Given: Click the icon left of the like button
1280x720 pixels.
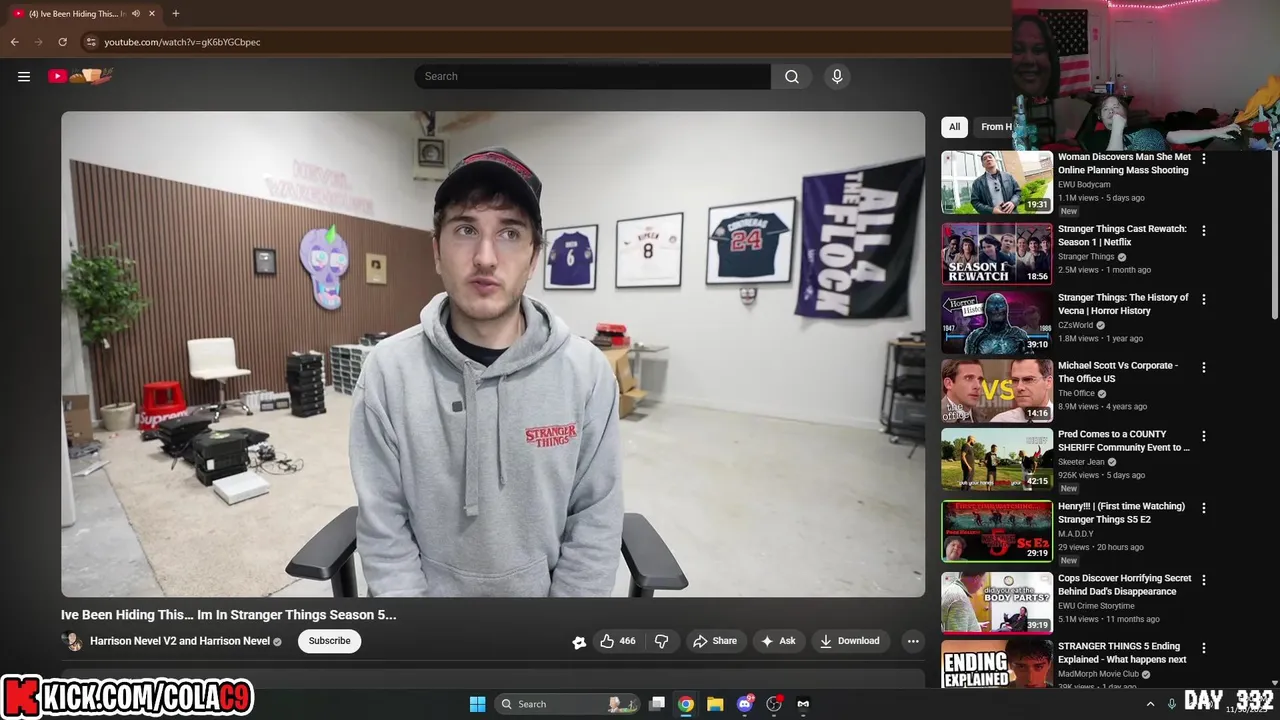Looking at the screenshot, I should point(578,642).
